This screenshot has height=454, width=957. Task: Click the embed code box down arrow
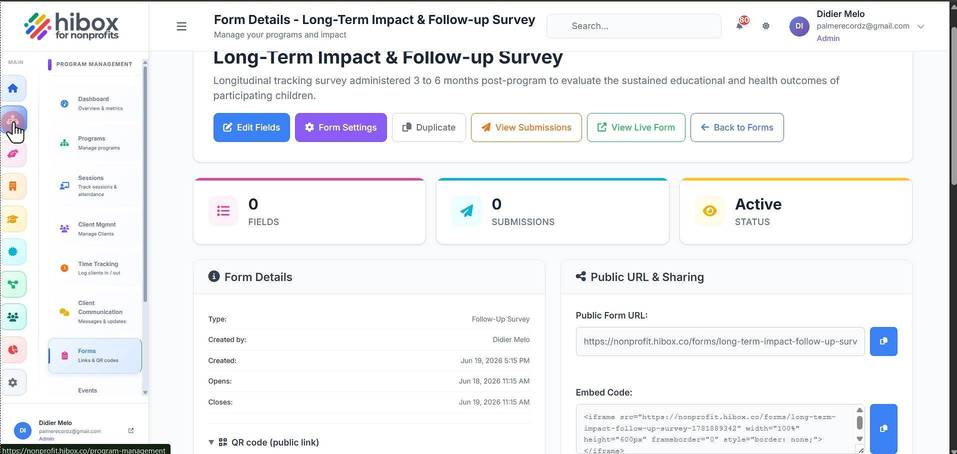pyautogui.click(x=859, y=439)
